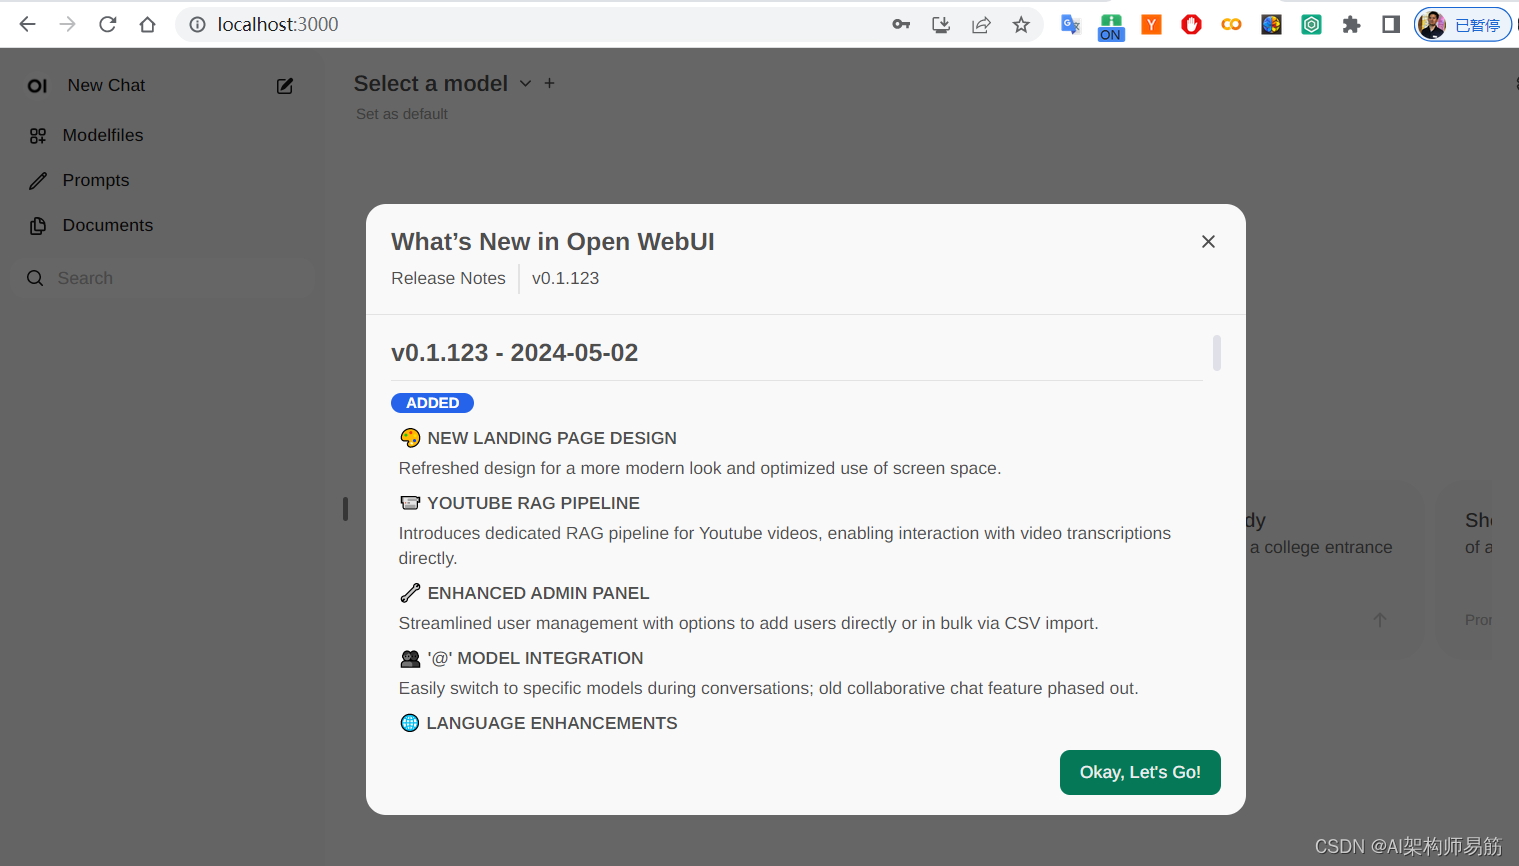Click the YOUTUBE RAG PIPELINE heading
Screen dimensions: 1519x866
[534, 503]
